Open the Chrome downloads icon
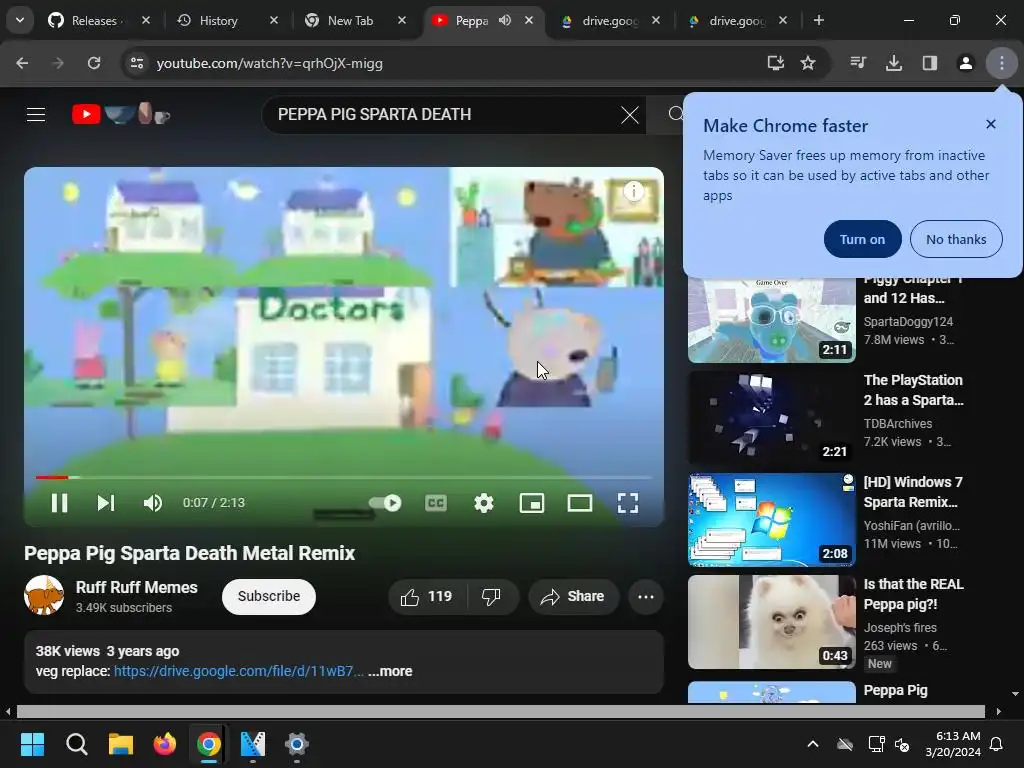 coord(893,63)
